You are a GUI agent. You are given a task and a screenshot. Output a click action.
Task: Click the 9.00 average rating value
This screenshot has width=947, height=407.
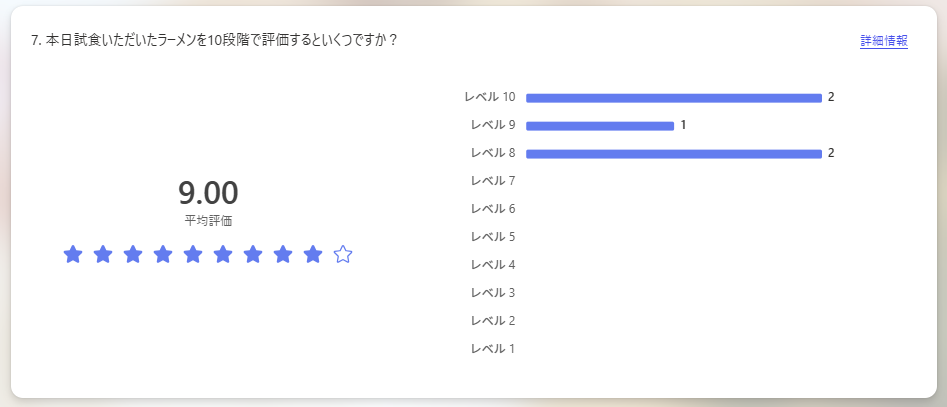click(x=208, y=193)
